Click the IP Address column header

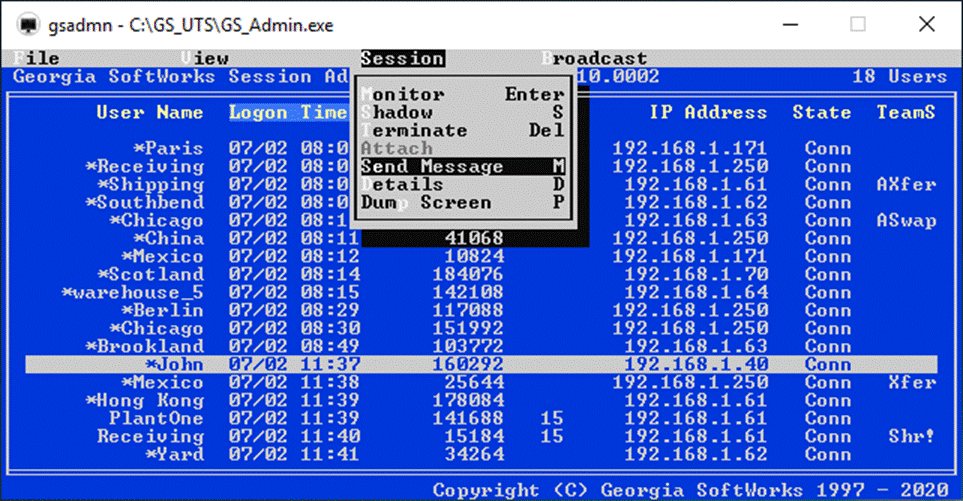click(708, 113)
